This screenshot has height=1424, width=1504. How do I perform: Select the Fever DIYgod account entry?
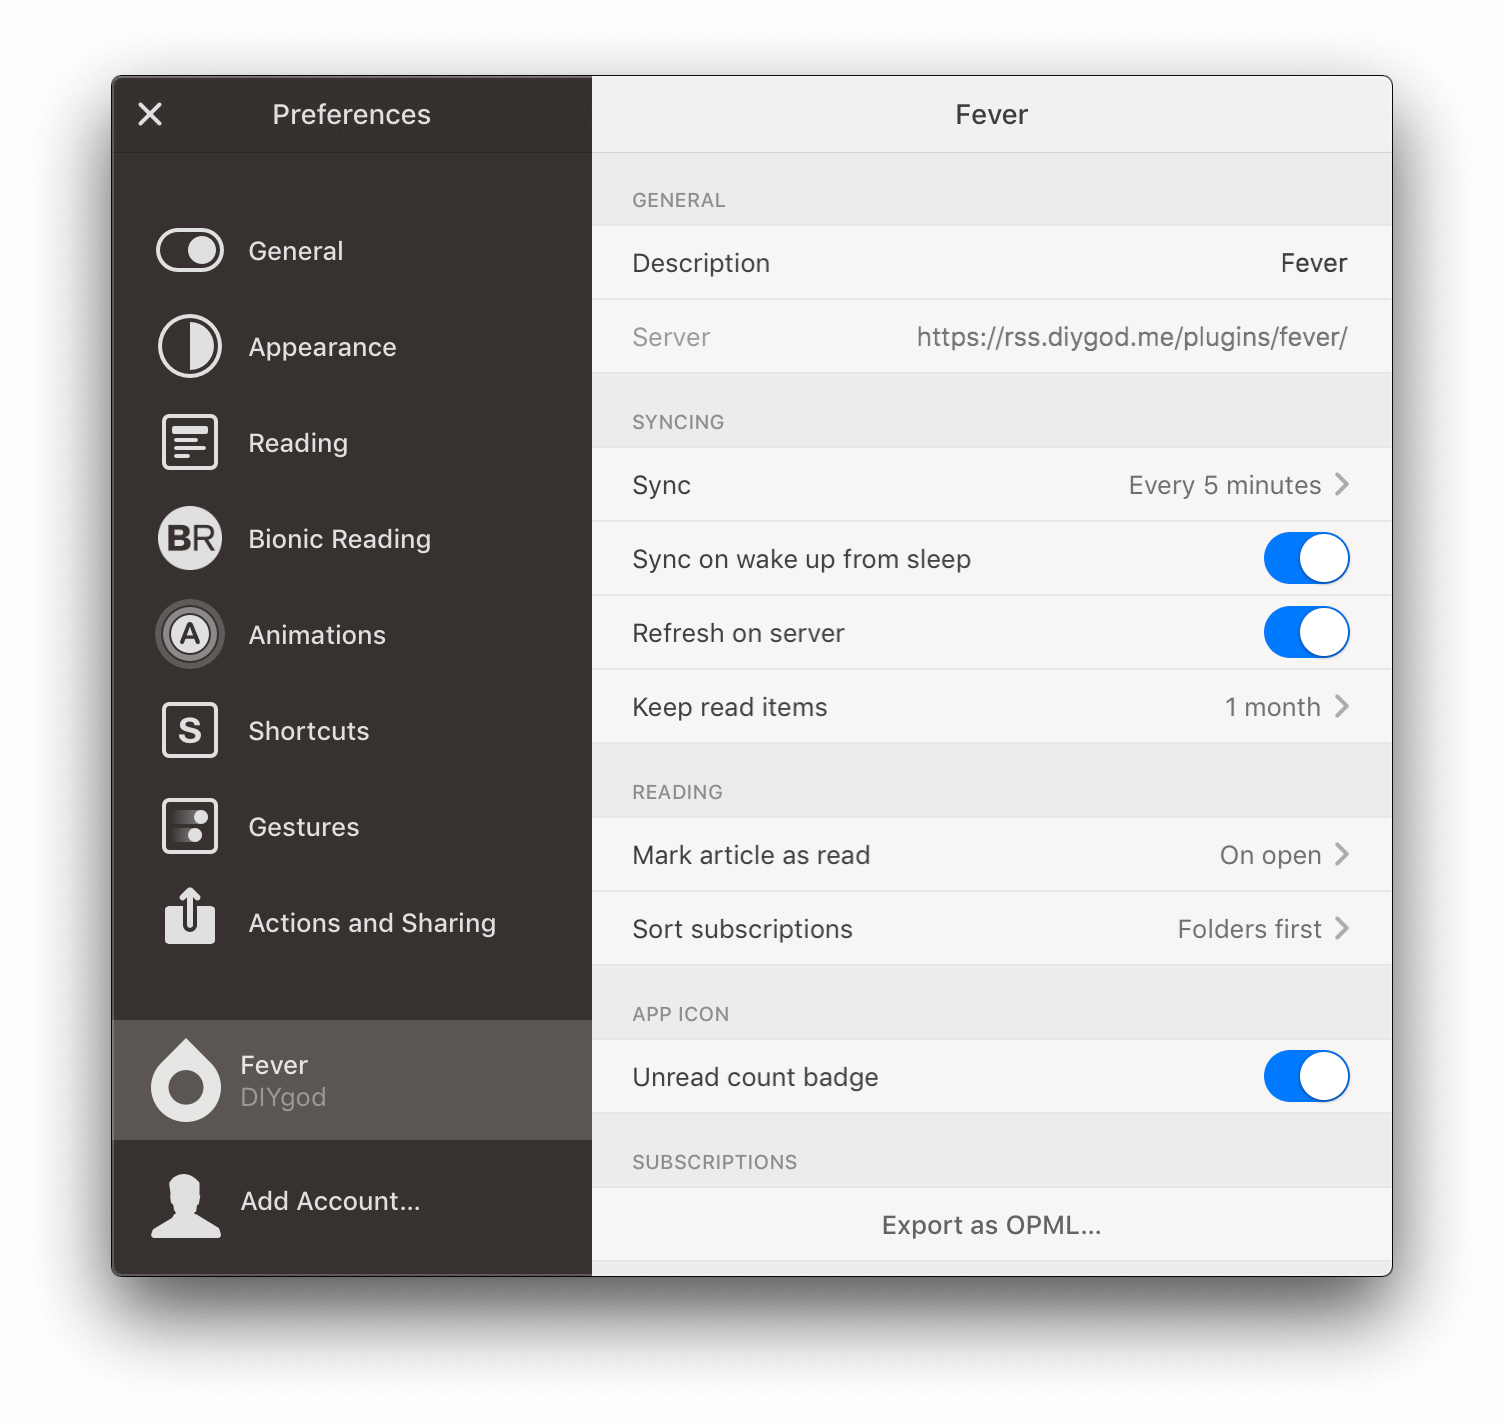click(352, 1080)
